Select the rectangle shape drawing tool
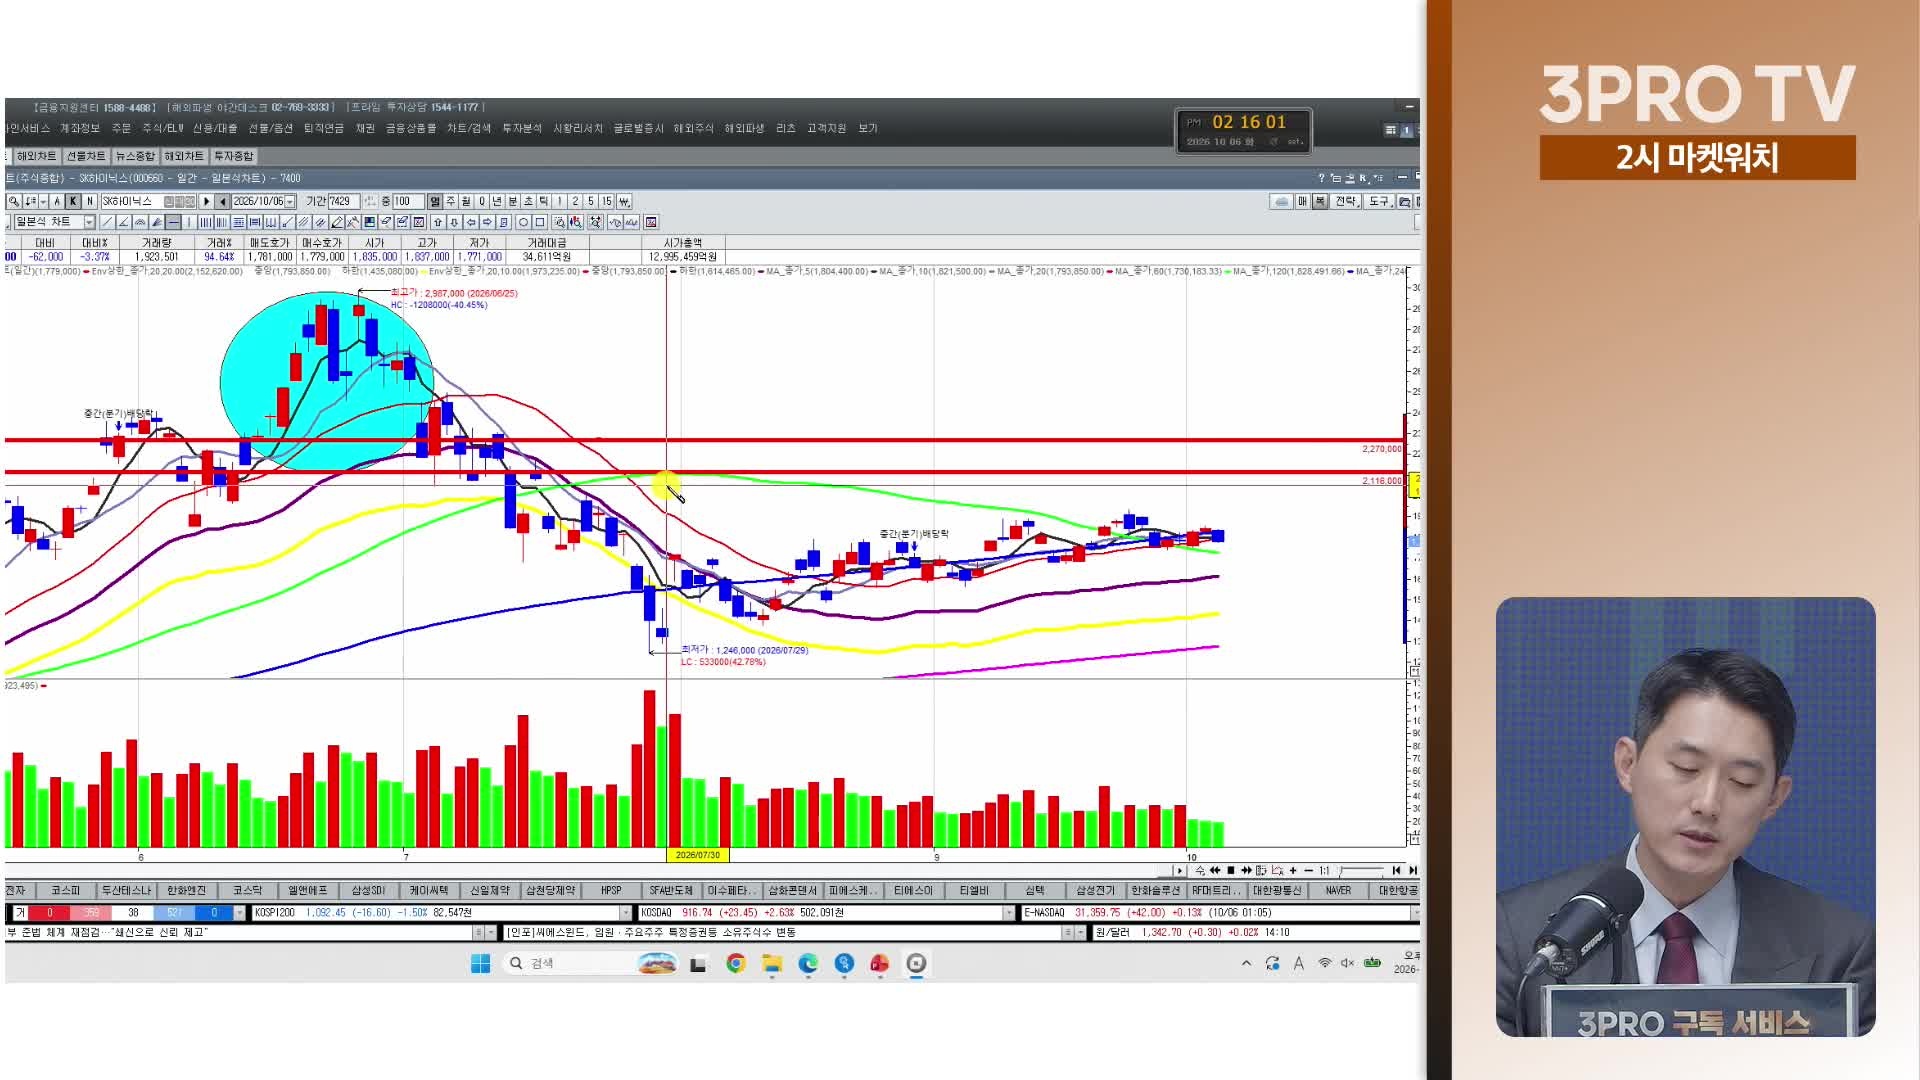The height and width of the screenshot is (1080, 1920). 540,222
